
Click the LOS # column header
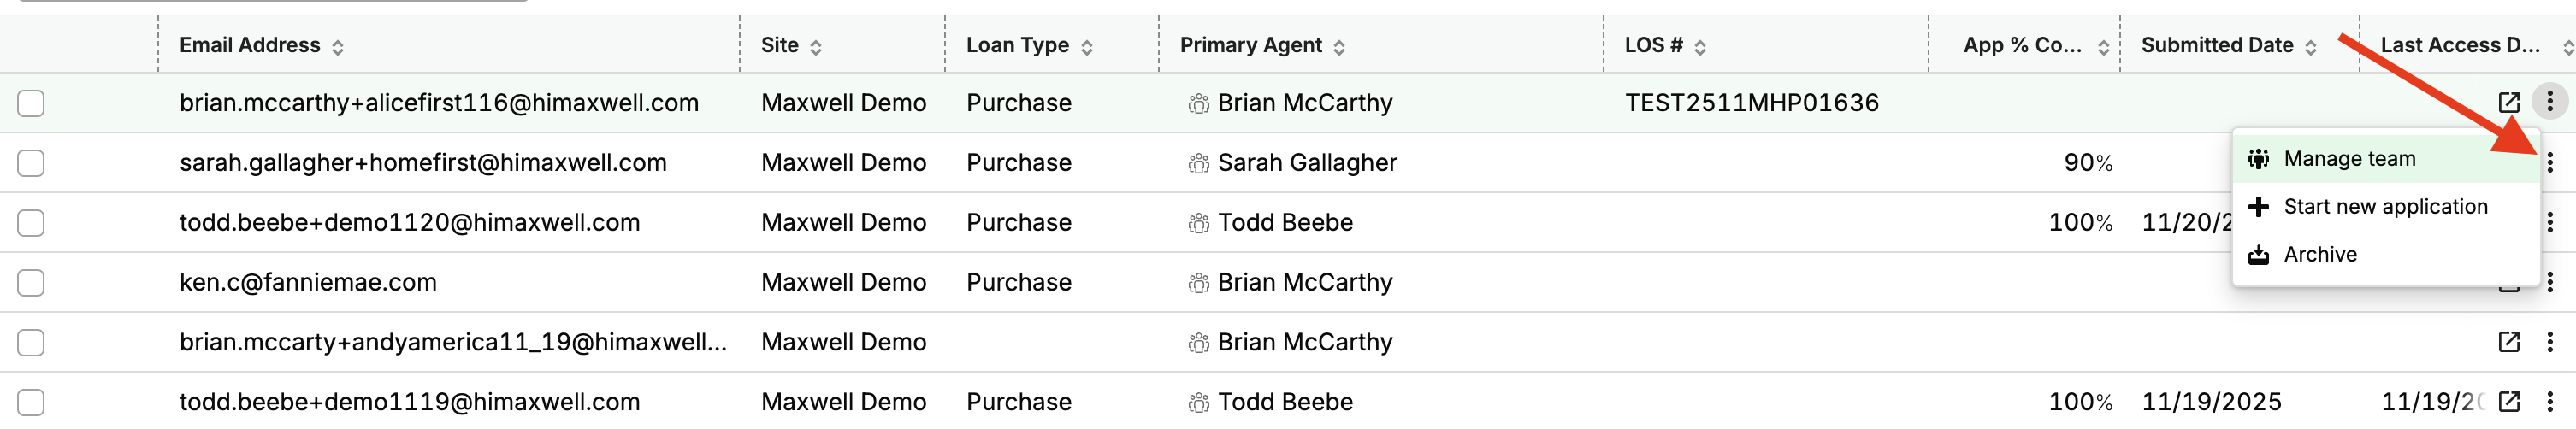[1653, 45]
